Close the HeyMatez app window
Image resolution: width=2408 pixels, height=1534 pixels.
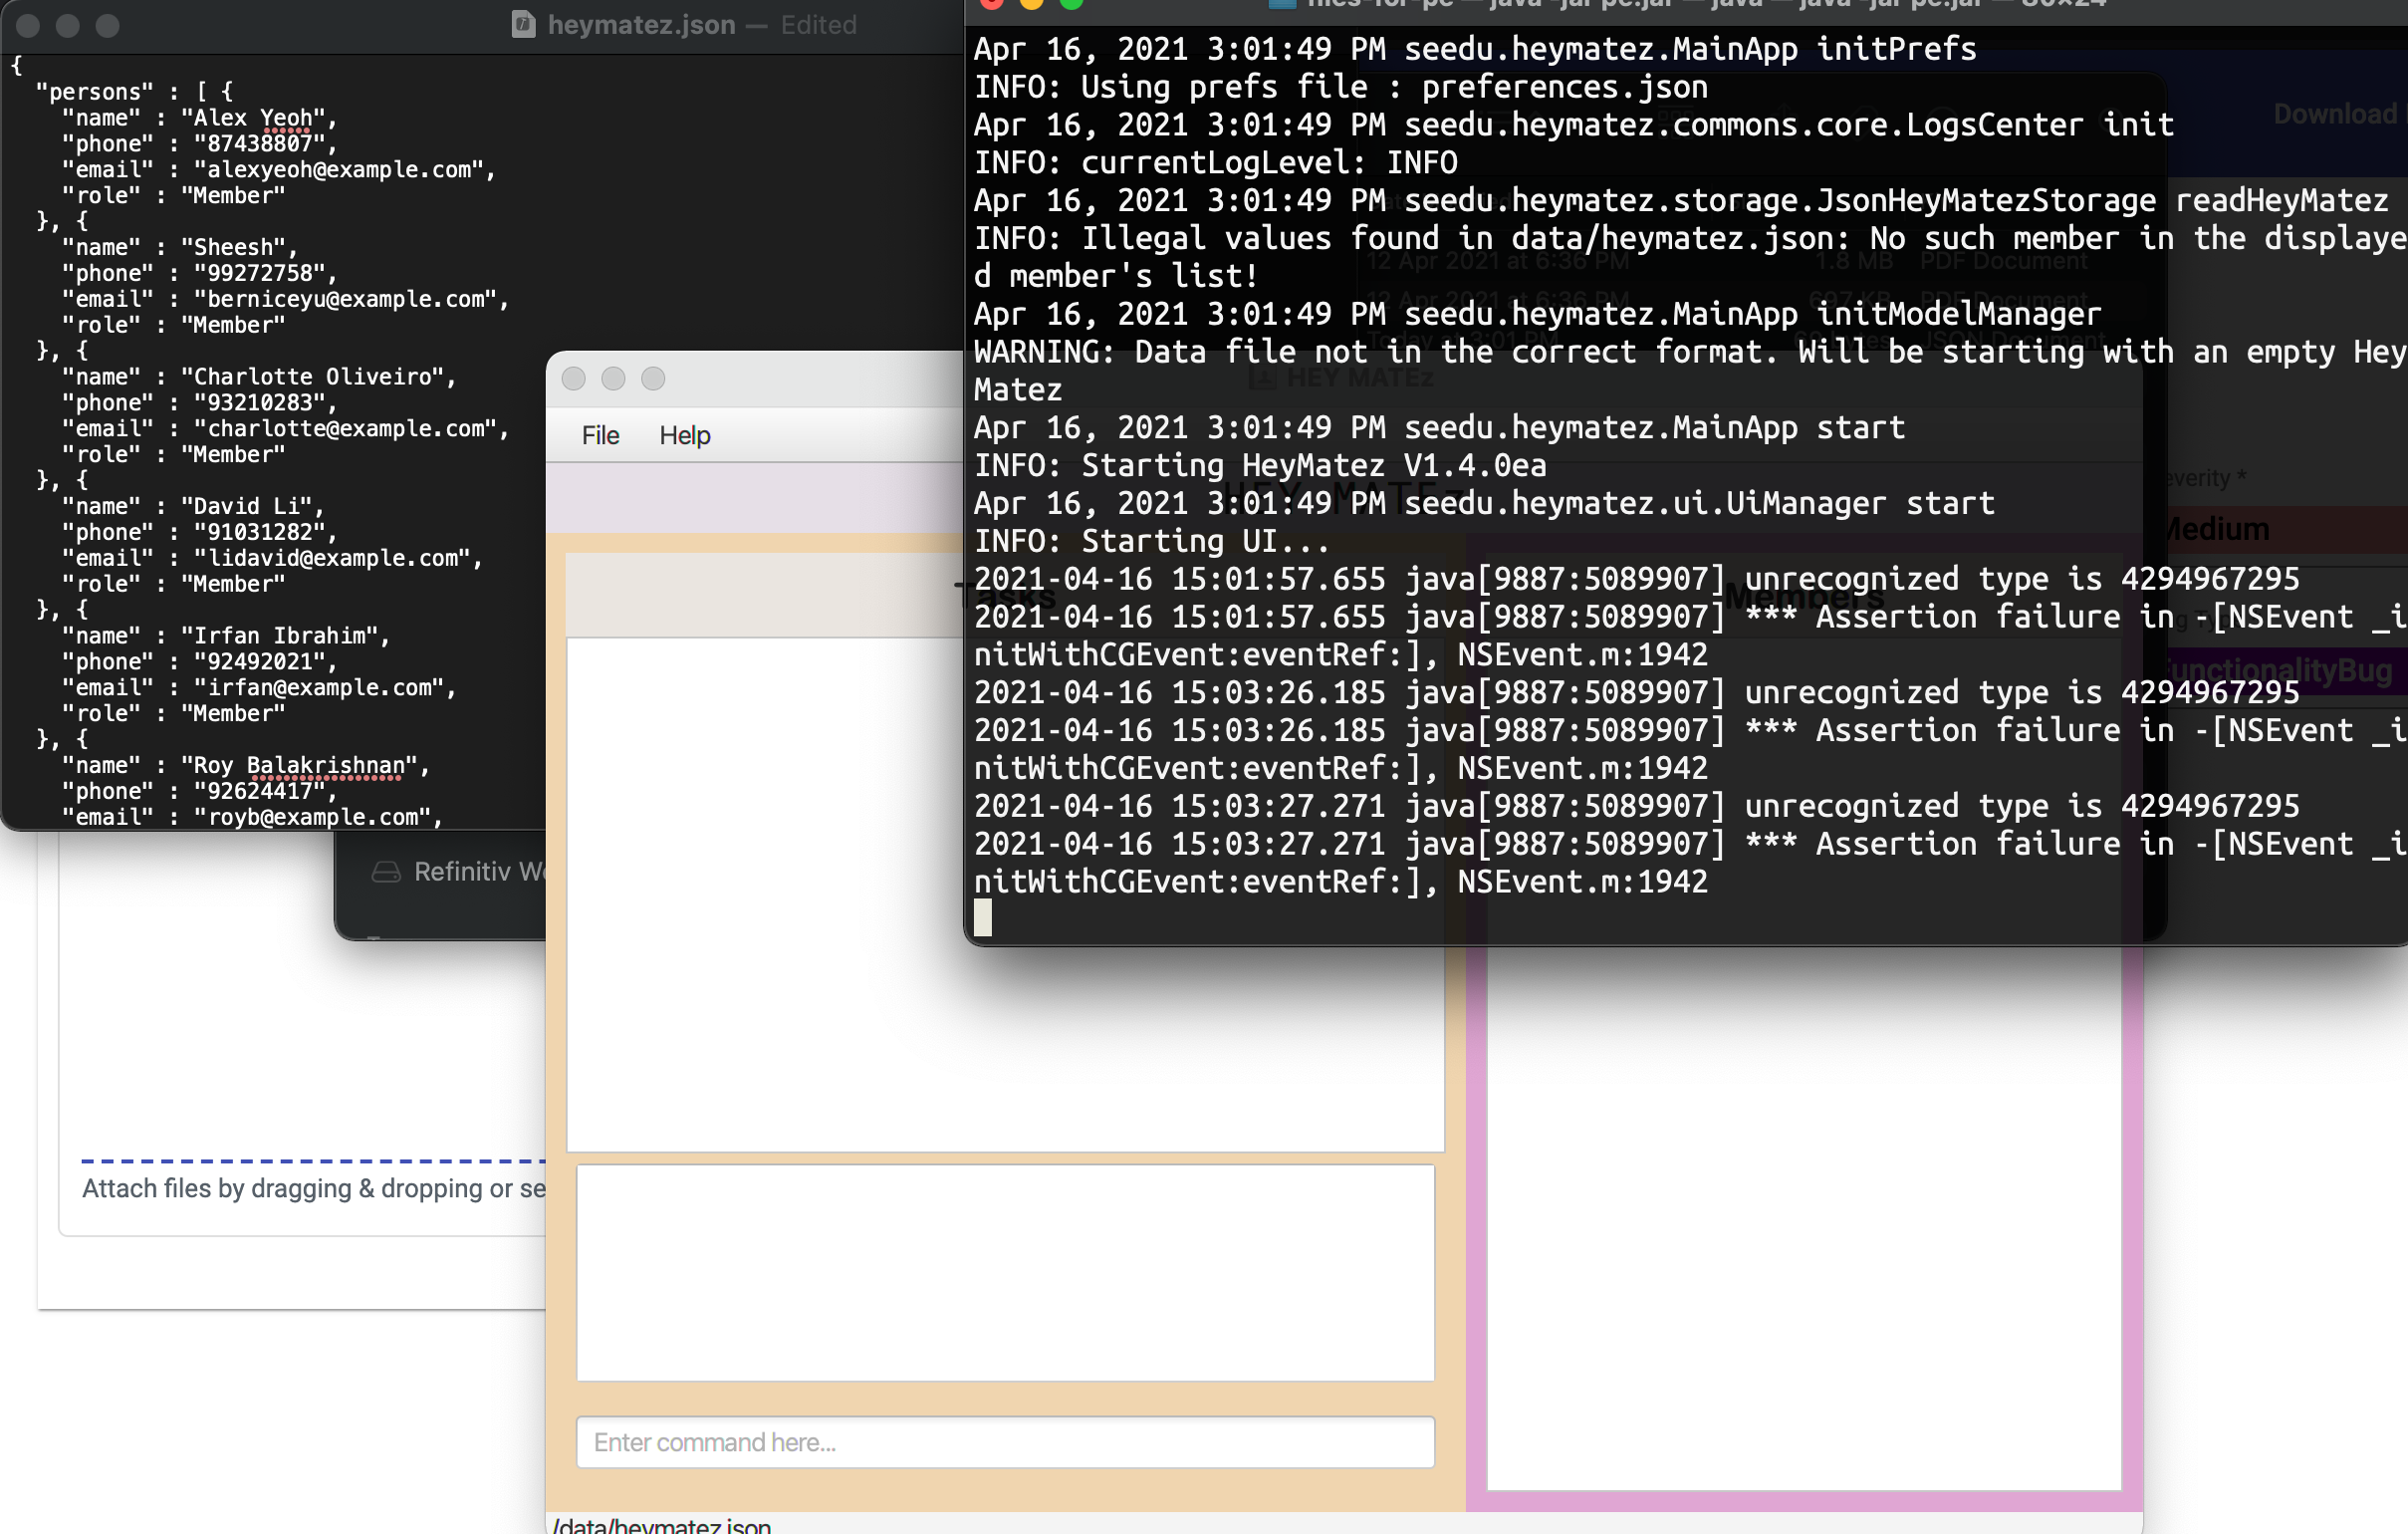point(573,379)
